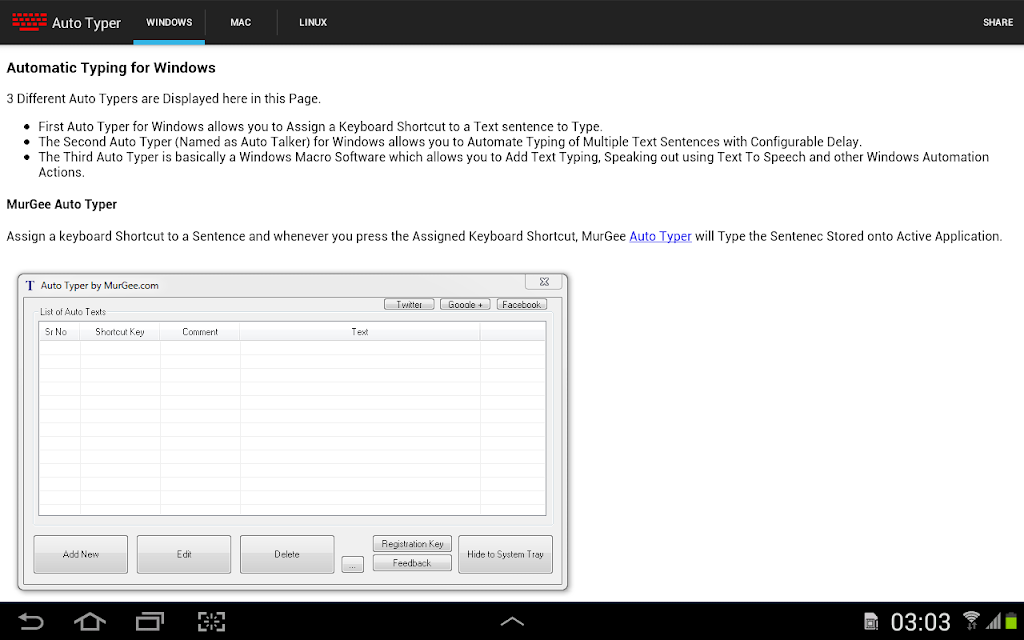This screenshot has height=640, width=1024.
Task: Tap the clock showing 03:03
Action: pos(920,622)
